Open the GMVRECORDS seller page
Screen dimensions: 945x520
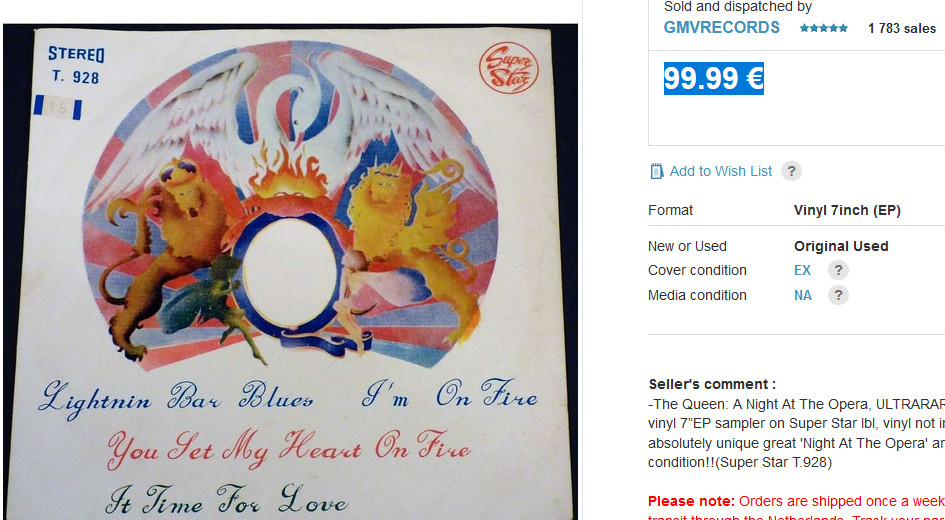(721, 28)
